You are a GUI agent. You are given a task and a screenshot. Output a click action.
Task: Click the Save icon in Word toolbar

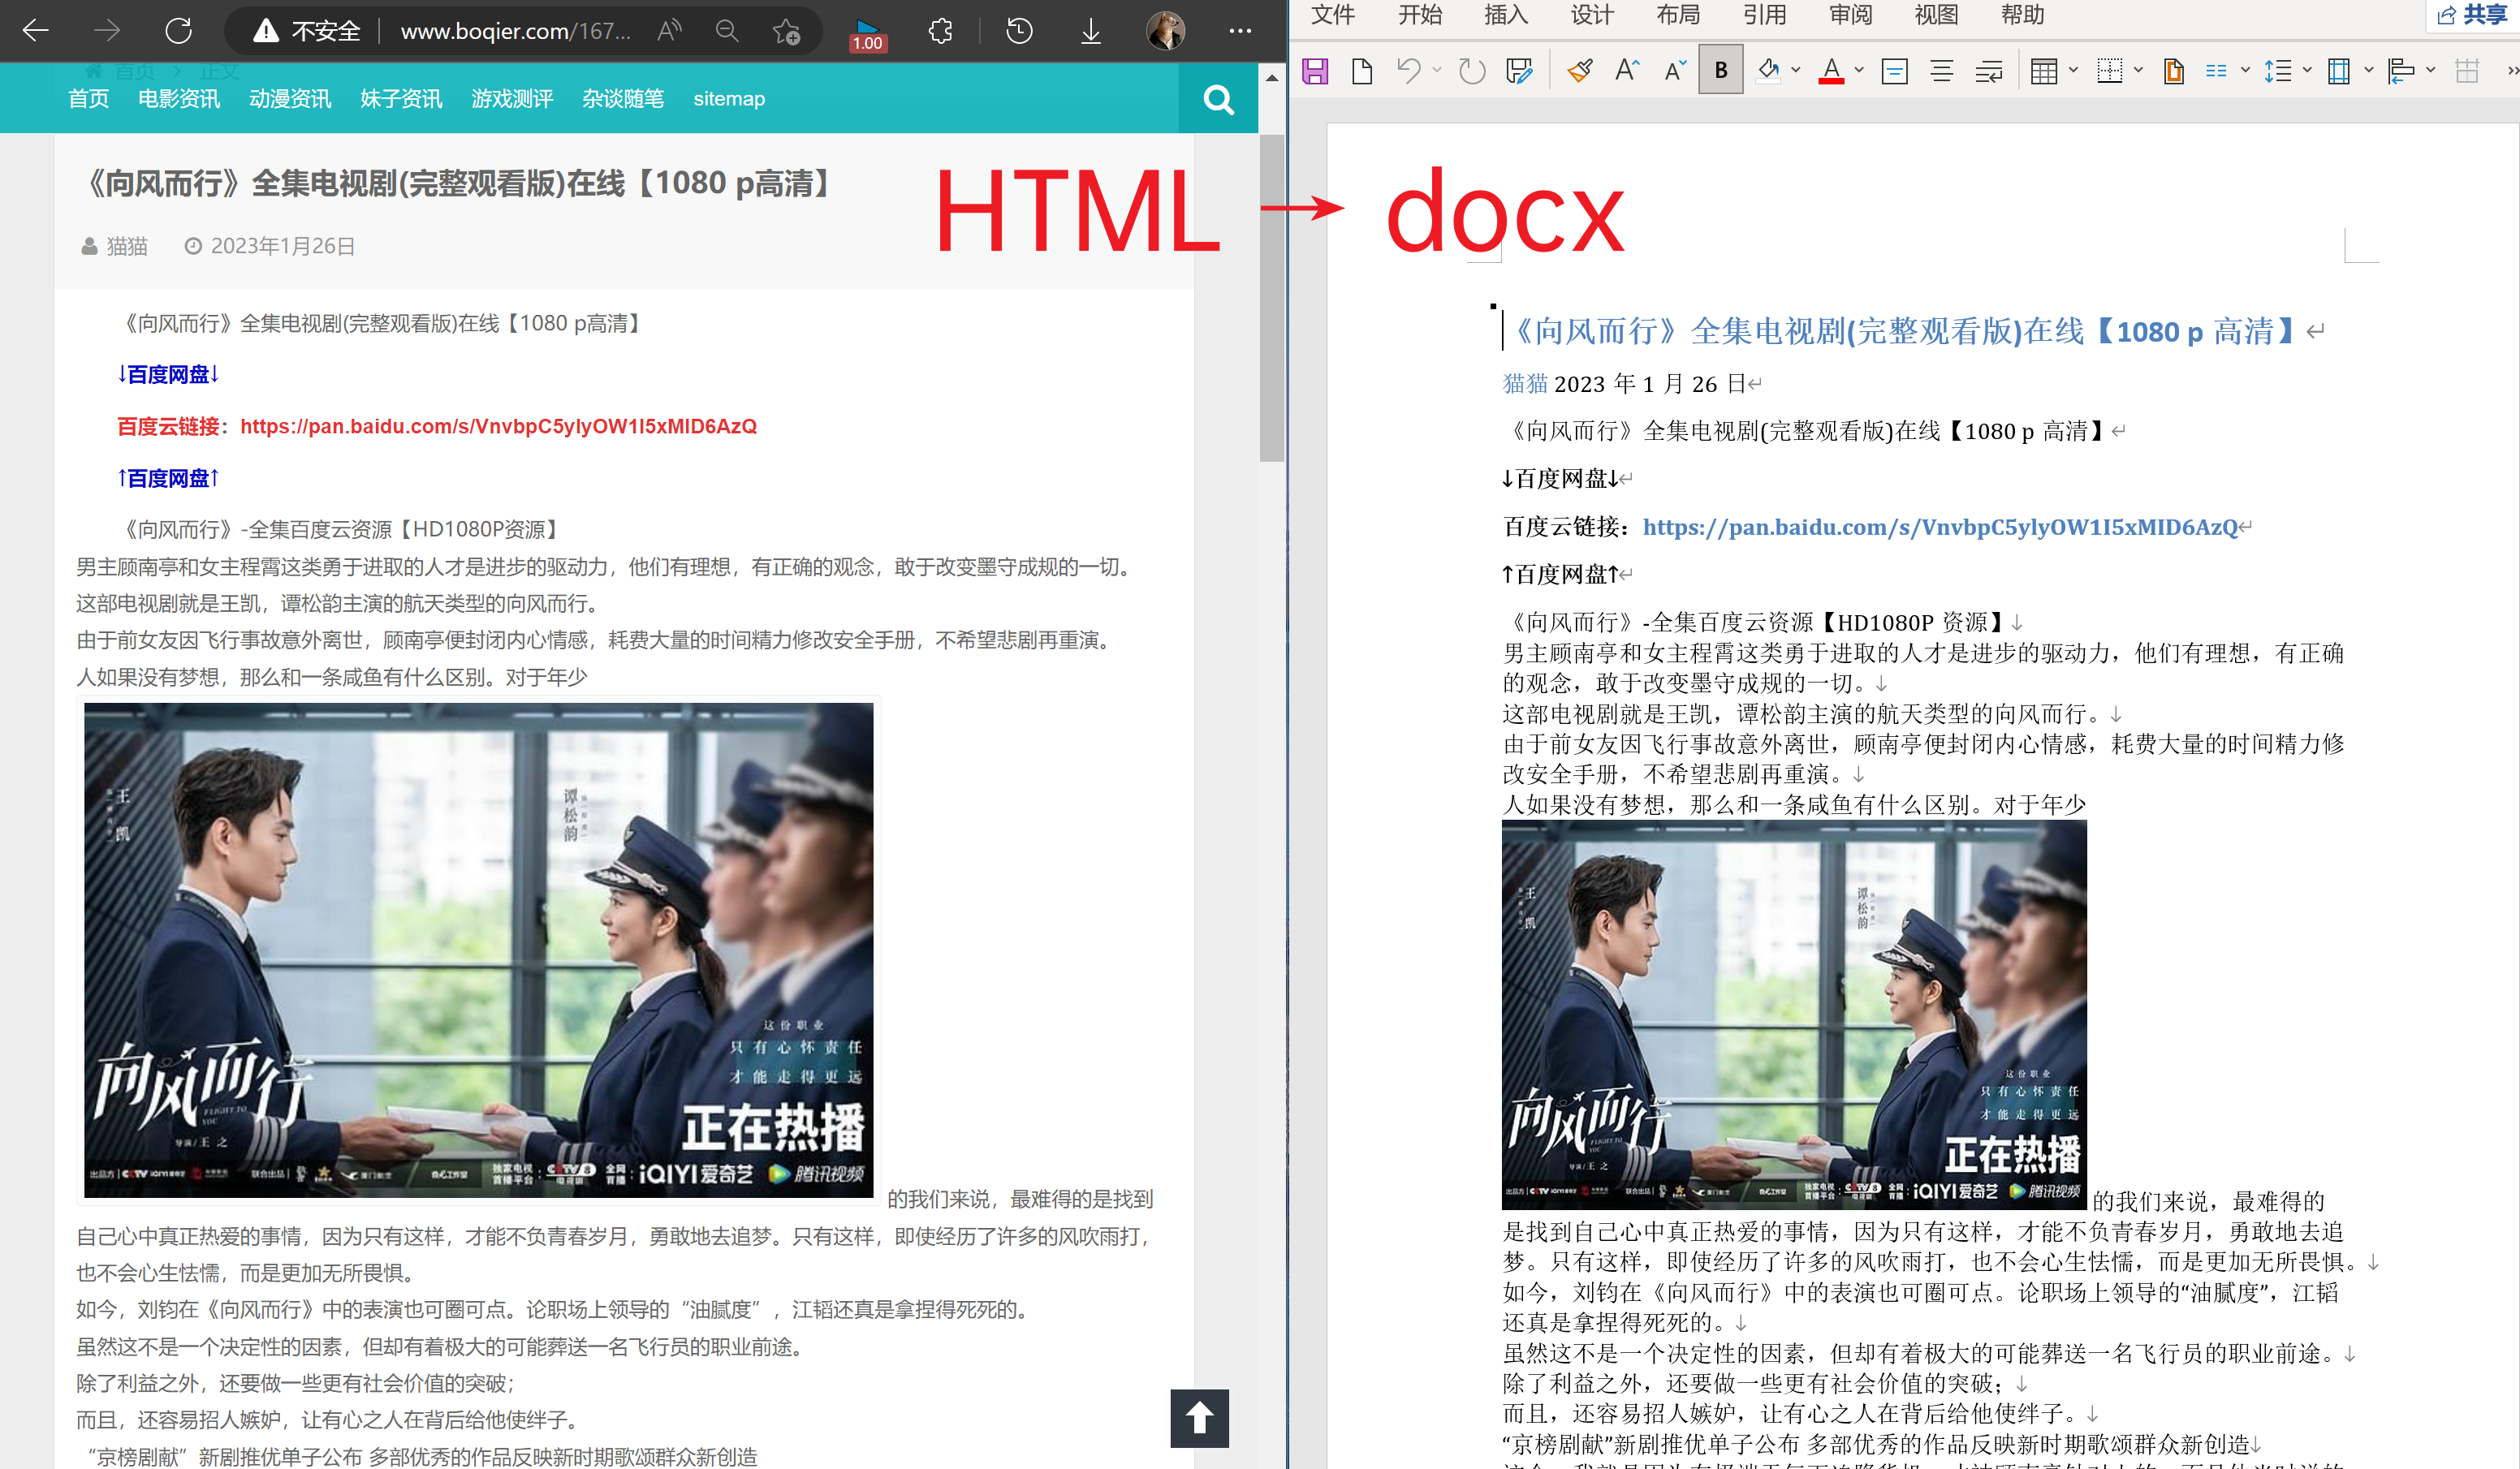tap(1315, 71)
